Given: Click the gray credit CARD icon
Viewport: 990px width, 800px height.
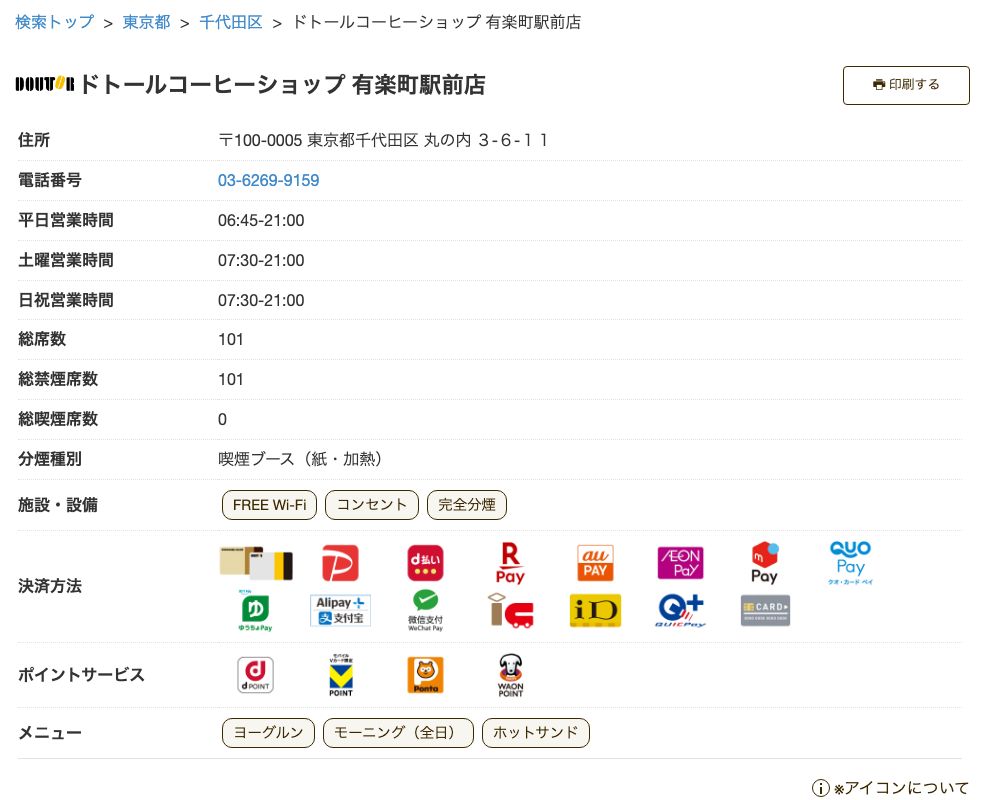Looking at the screenshot, I should click(x=765, y=611).
